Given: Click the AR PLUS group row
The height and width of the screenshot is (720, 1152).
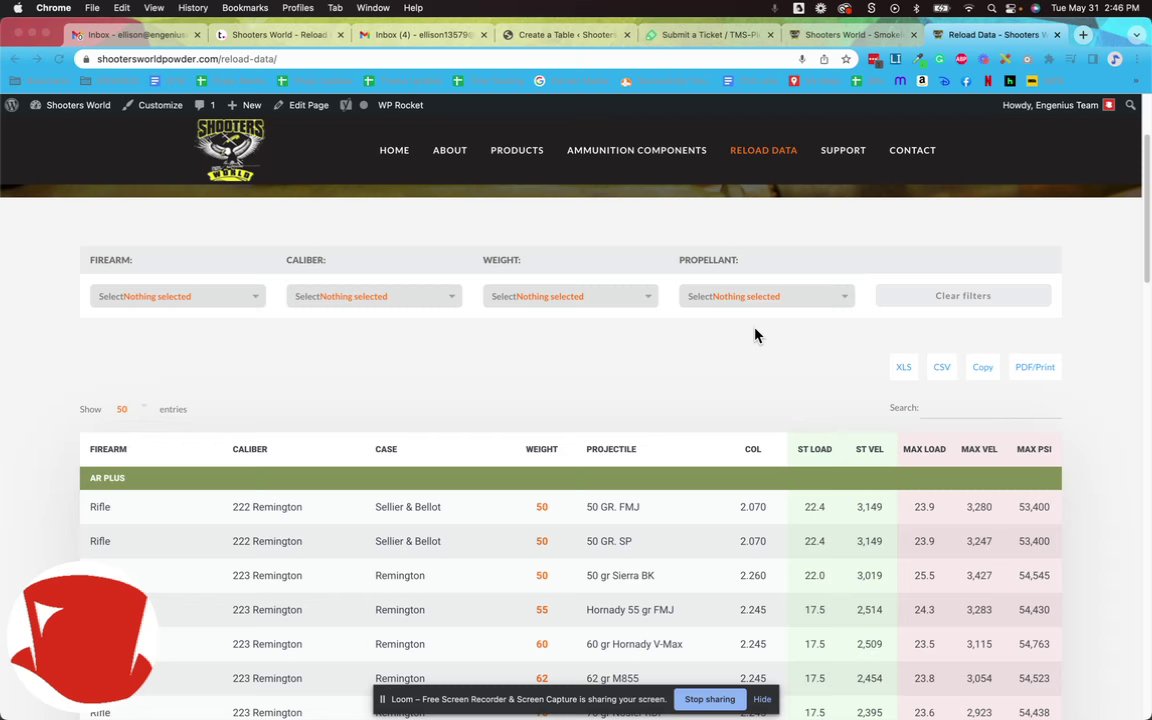Looking at the screenshot, I should [x=570, y=478].
